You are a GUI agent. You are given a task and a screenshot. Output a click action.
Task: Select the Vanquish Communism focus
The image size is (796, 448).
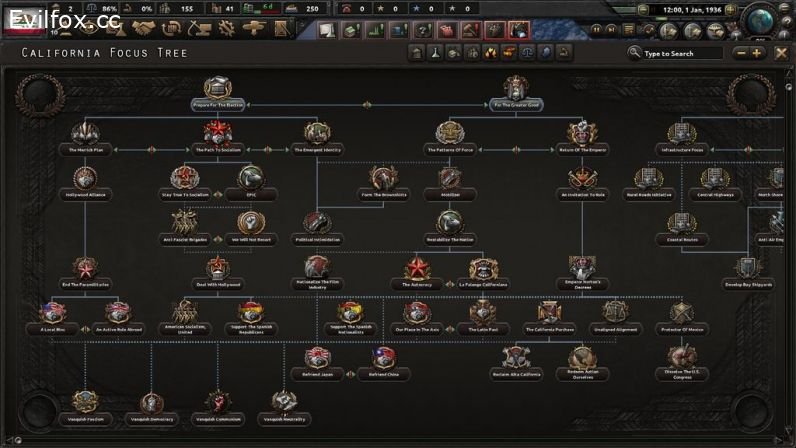tap(216, 404)
